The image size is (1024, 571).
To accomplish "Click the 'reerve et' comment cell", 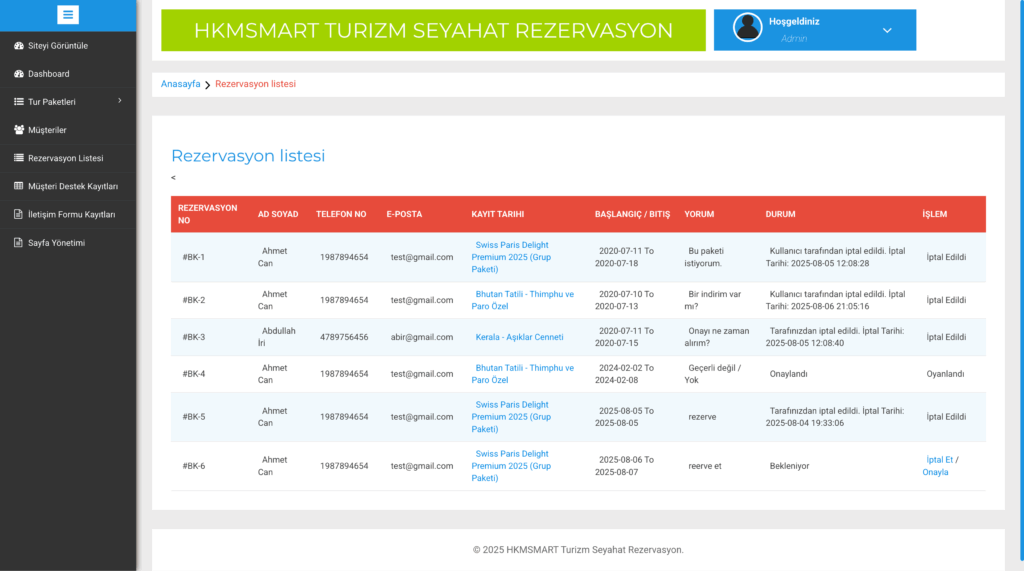I will click(705, 466).
